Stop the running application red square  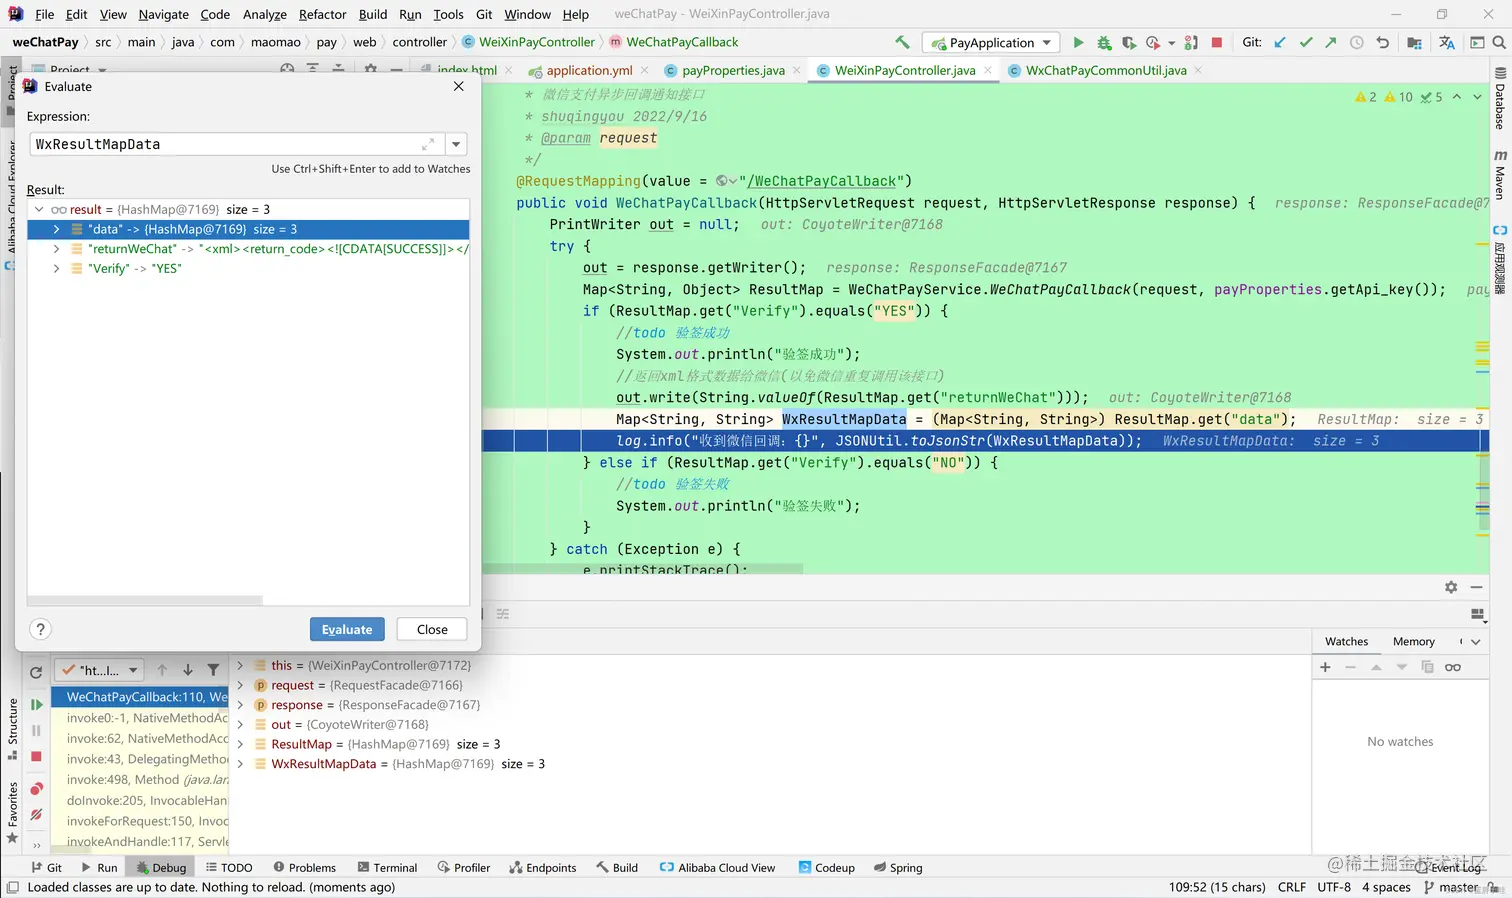coord(1217,42)
